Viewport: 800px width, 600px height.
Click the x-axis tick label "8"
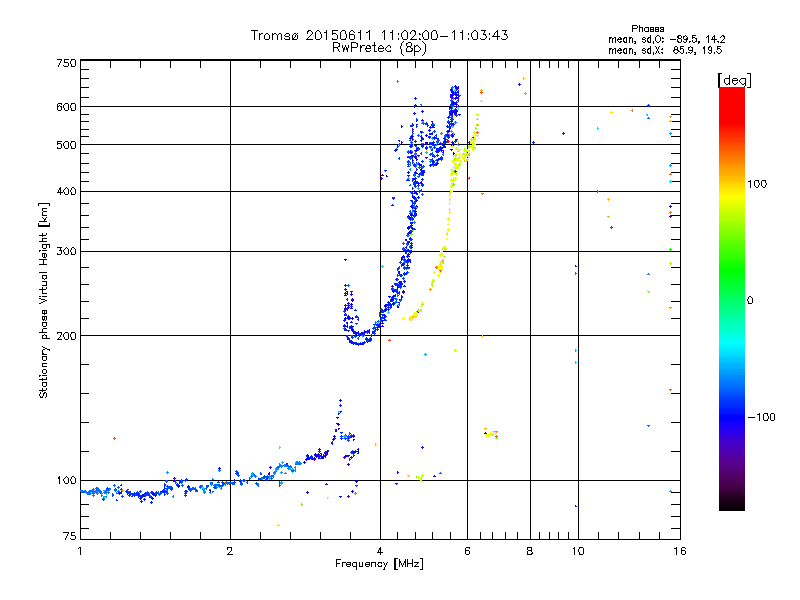point(530,551)
